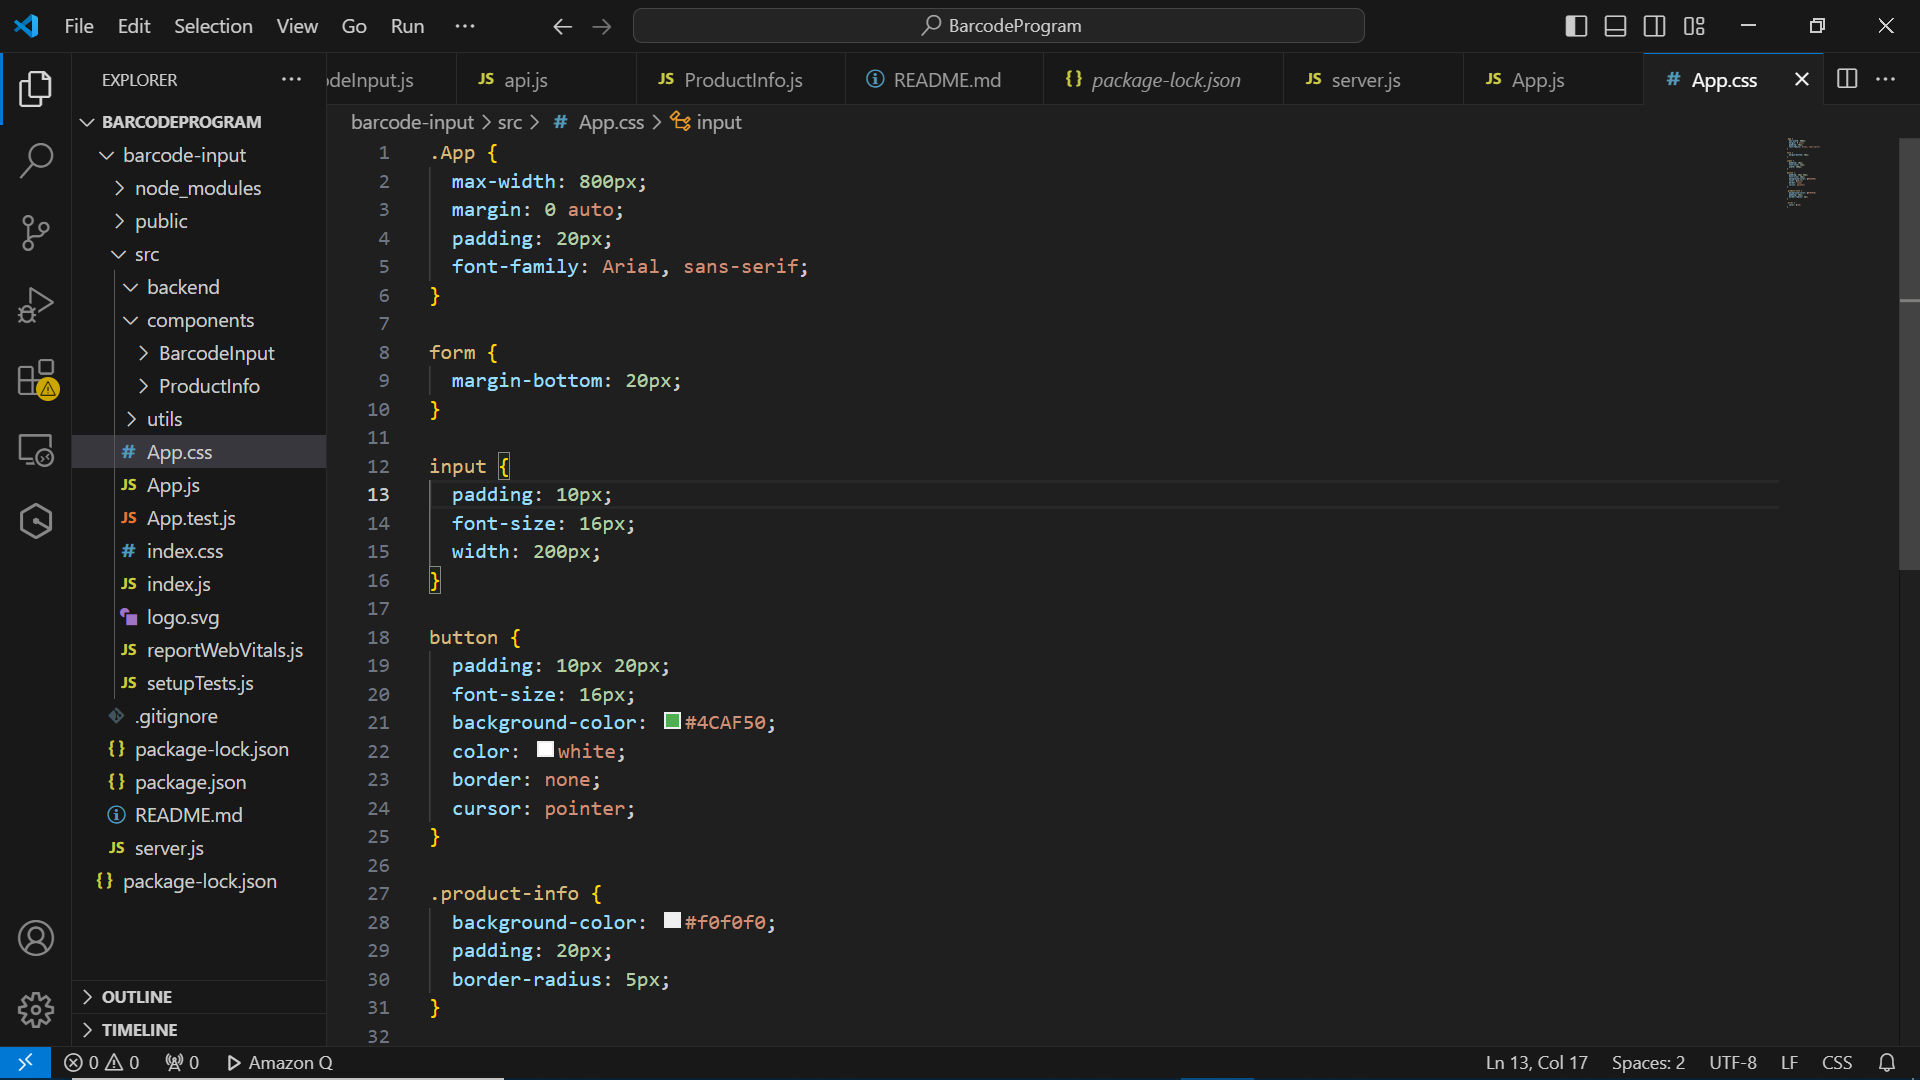The width and height of the screenshot is (1920, 1080).
Task: Click Spaces: 2 indentation setting
Action: point(1647,1063)
